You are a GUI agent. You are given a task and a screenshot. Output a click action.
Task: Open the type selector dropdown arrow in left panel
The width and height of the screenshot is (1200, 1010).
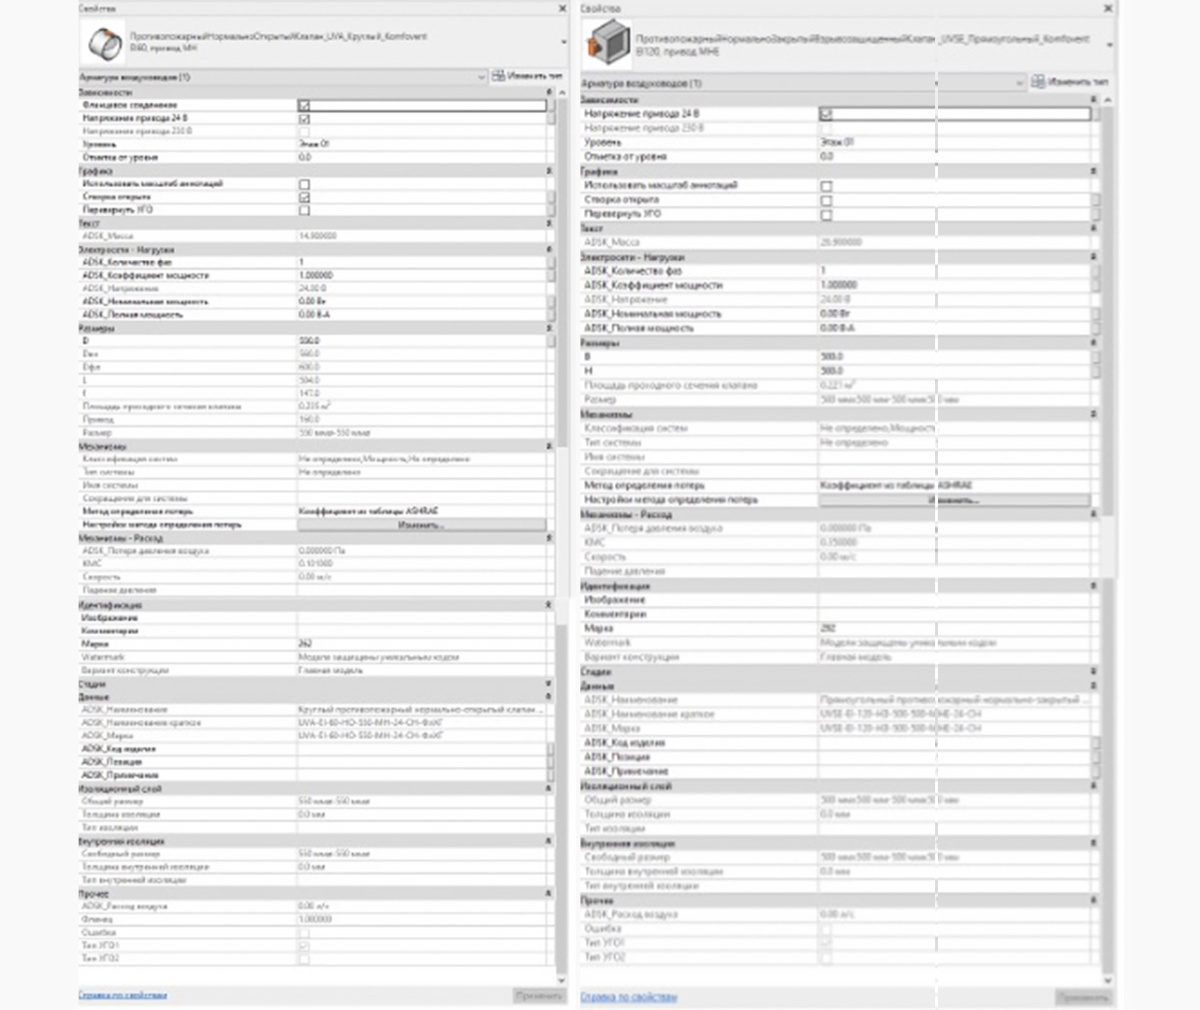[563, 43]
